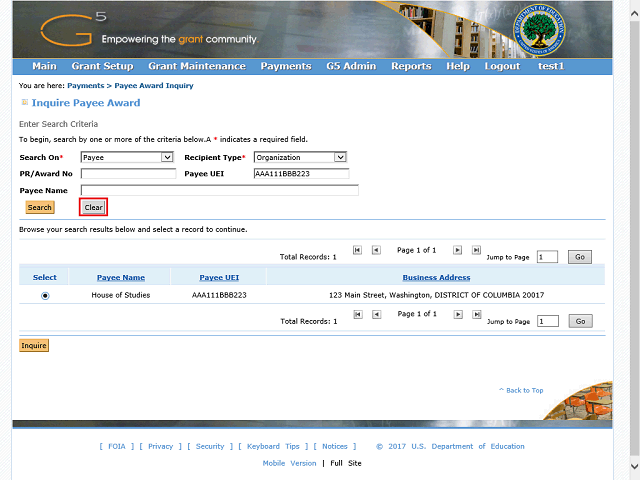640x480 pixels.
Task: Click Logout in the navigation bar
Action: tap(502, 66)
